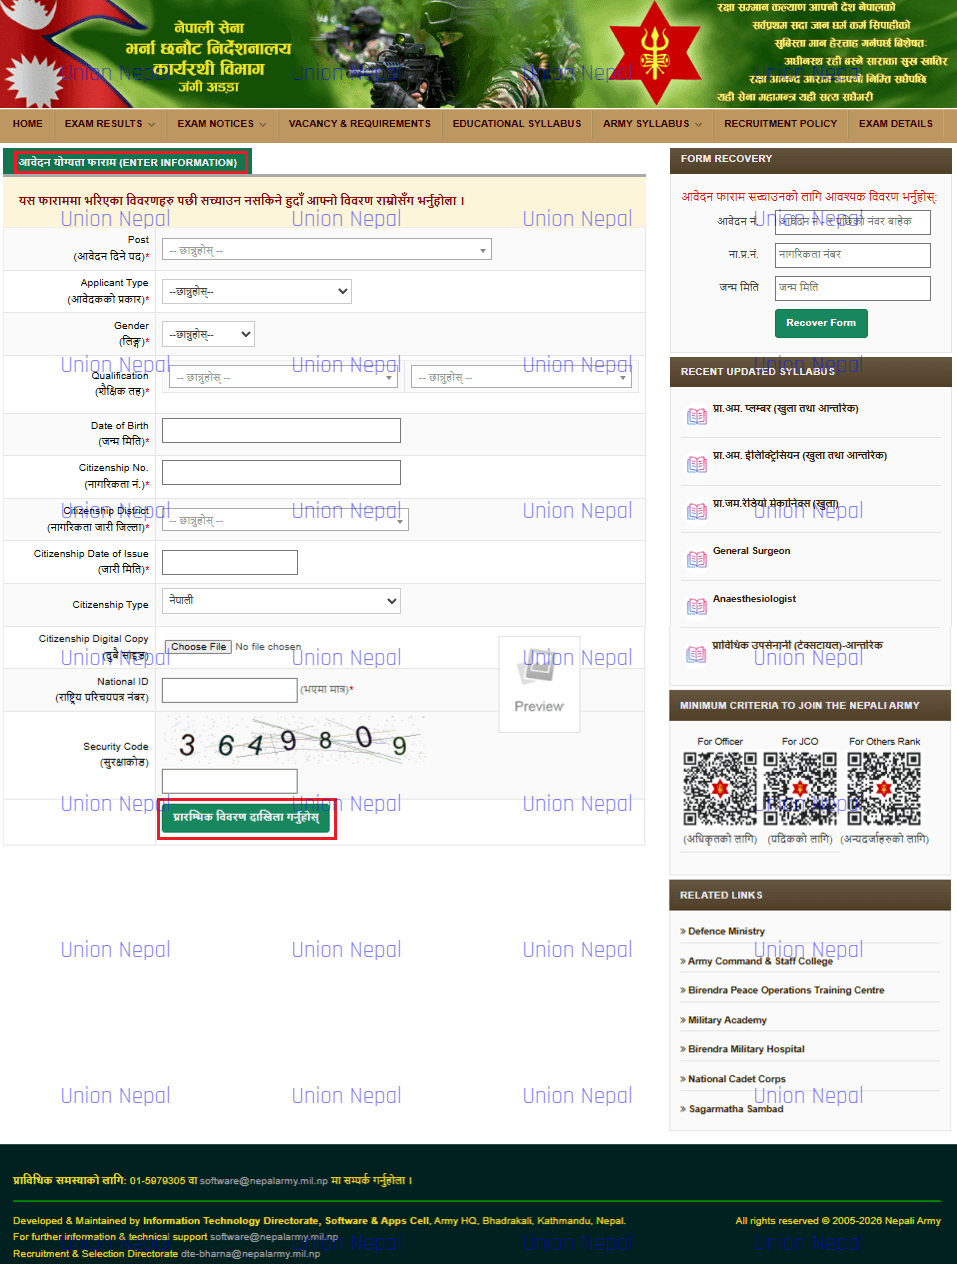The height and width of the screenshot is (1264, 957).
Task: Focus the Citizenship No. field
Action: coord(281,472)
